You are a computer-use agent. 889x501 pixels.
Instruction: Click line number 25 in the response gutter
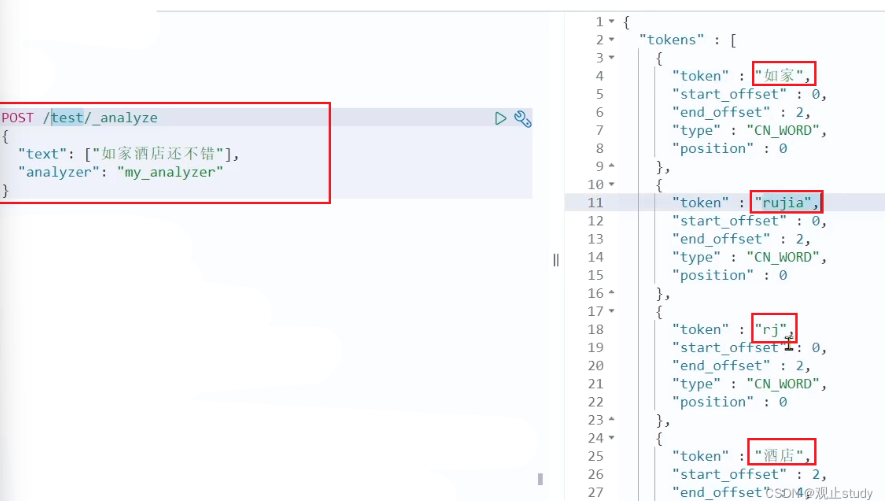click(x=595, y=456)
